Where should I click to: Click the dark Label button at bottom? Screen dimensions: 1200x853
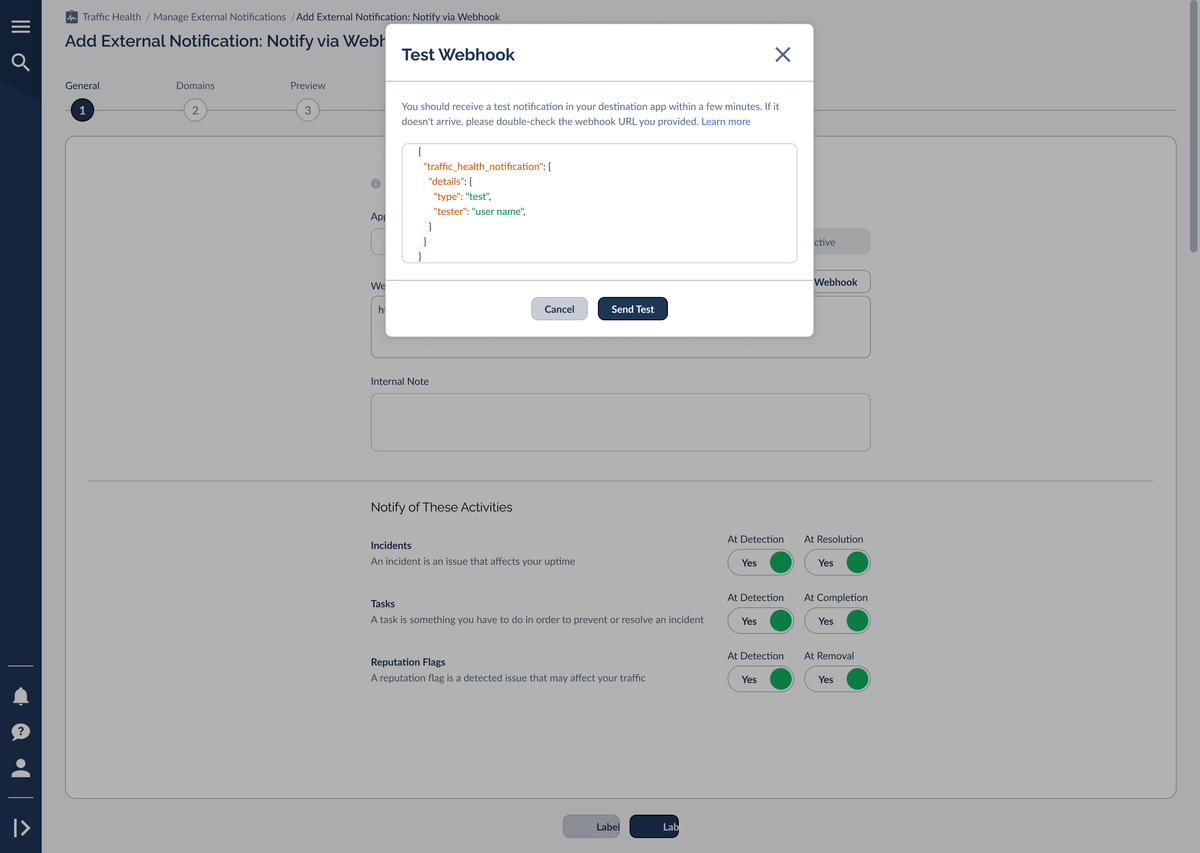pos(654,827)
